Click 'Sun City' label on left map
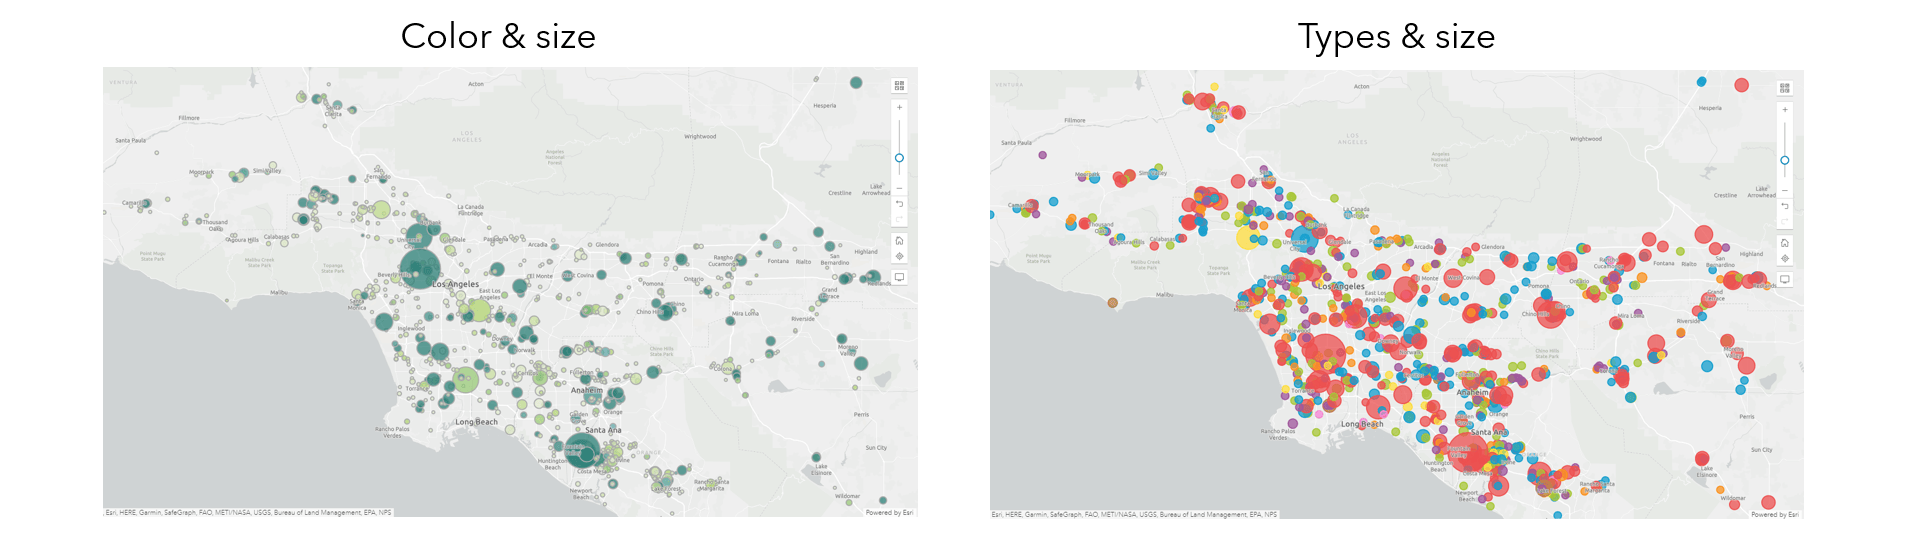The width and height of the screenshot is (1920, 555). (x=876, y=448)
